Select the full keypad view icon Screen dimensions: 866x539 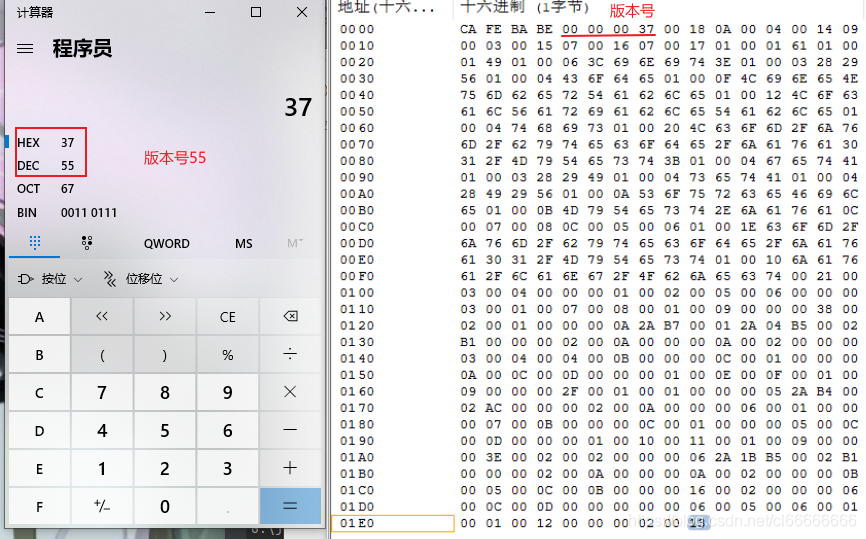click(35, 243)
